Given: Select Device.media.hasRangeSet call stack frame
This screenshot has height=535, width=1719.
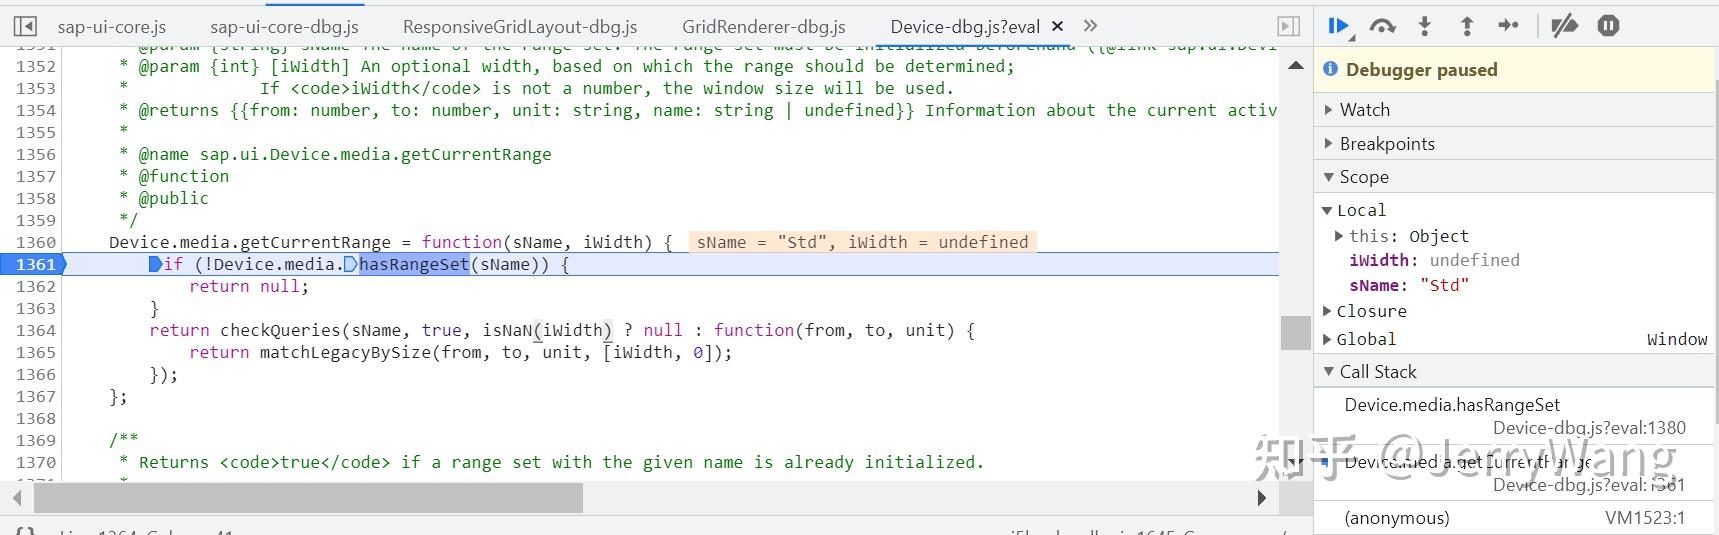Looking at the screenshot, I should (1514, 416).
